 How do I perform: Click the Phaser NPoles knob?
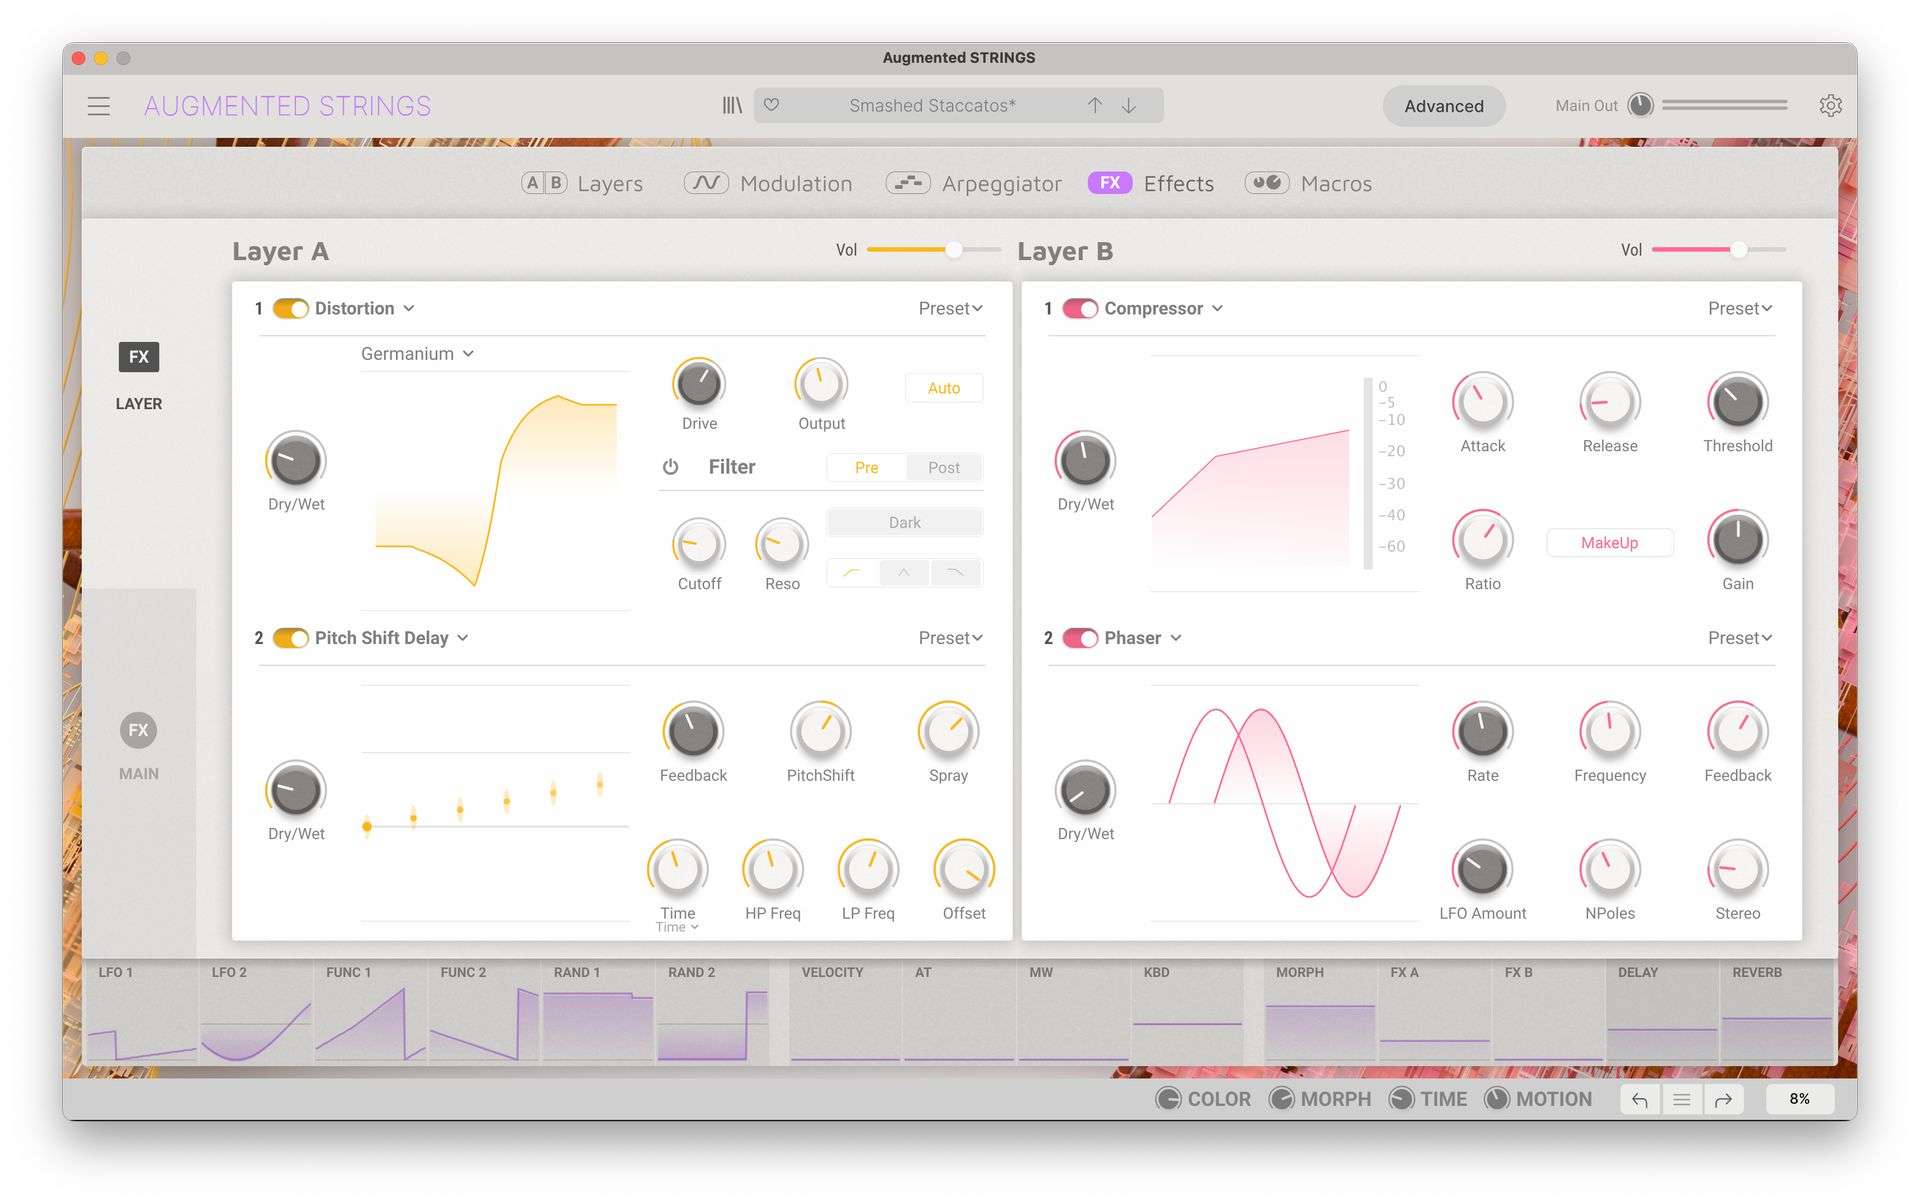(1610, 869)
